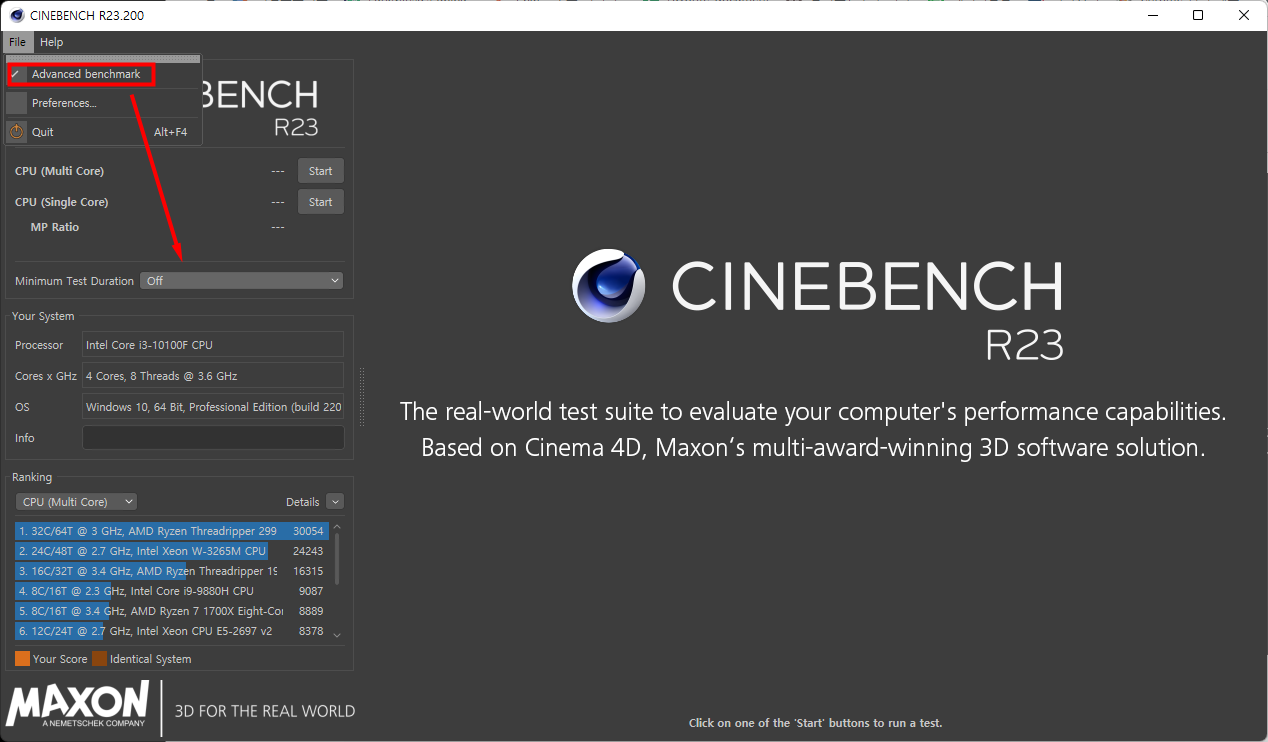Click the MP Ratio label

(x=55, y=227)
